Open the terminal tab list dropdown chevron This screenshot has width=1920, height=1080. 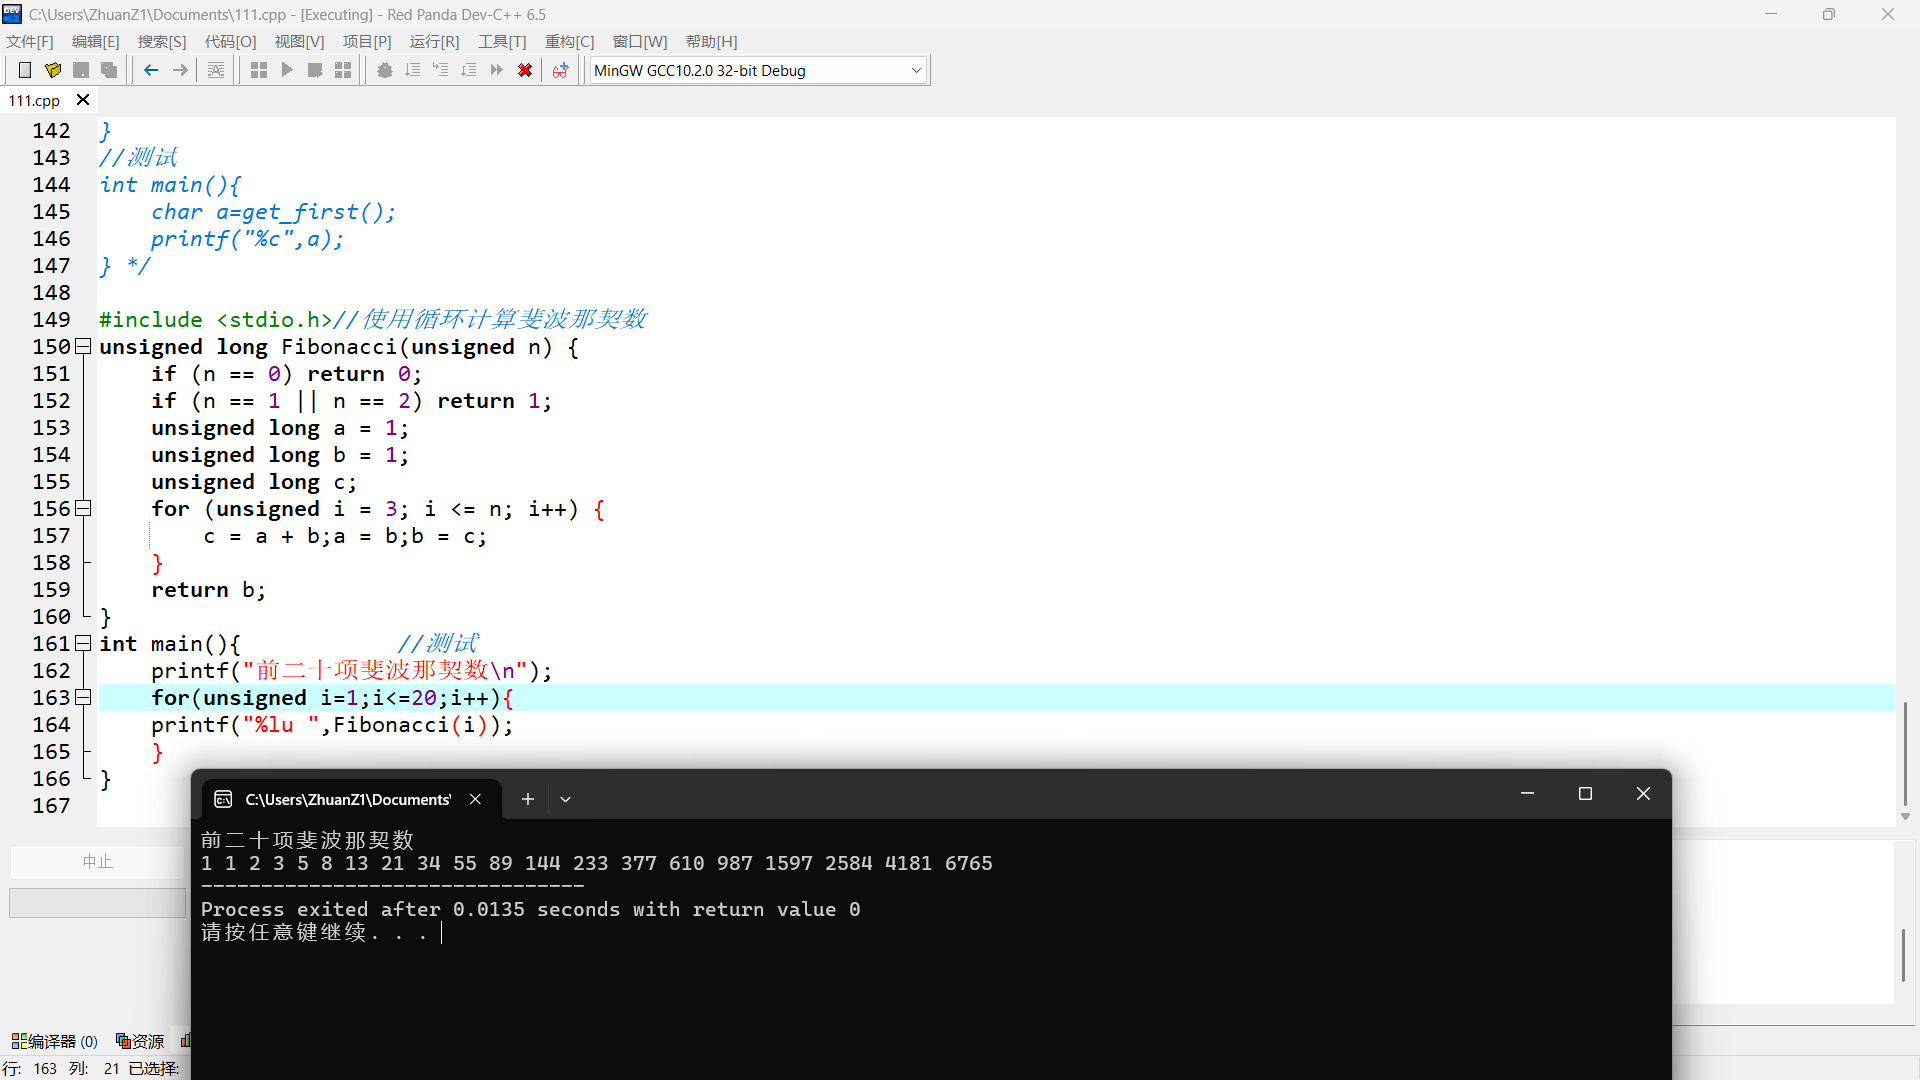(x=565, y=799)
